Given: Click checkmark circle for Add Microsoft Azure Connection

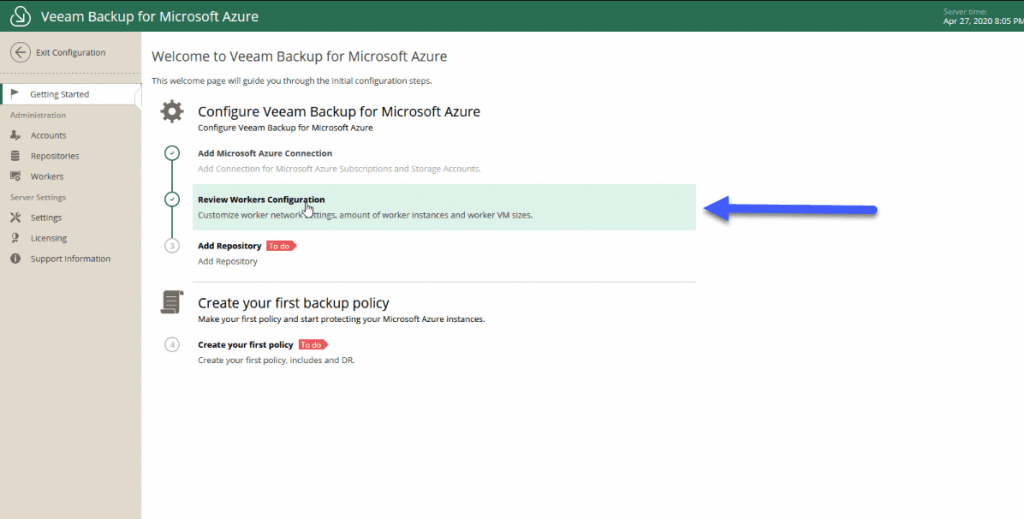Looking at the screenshot, I should 172,153.
